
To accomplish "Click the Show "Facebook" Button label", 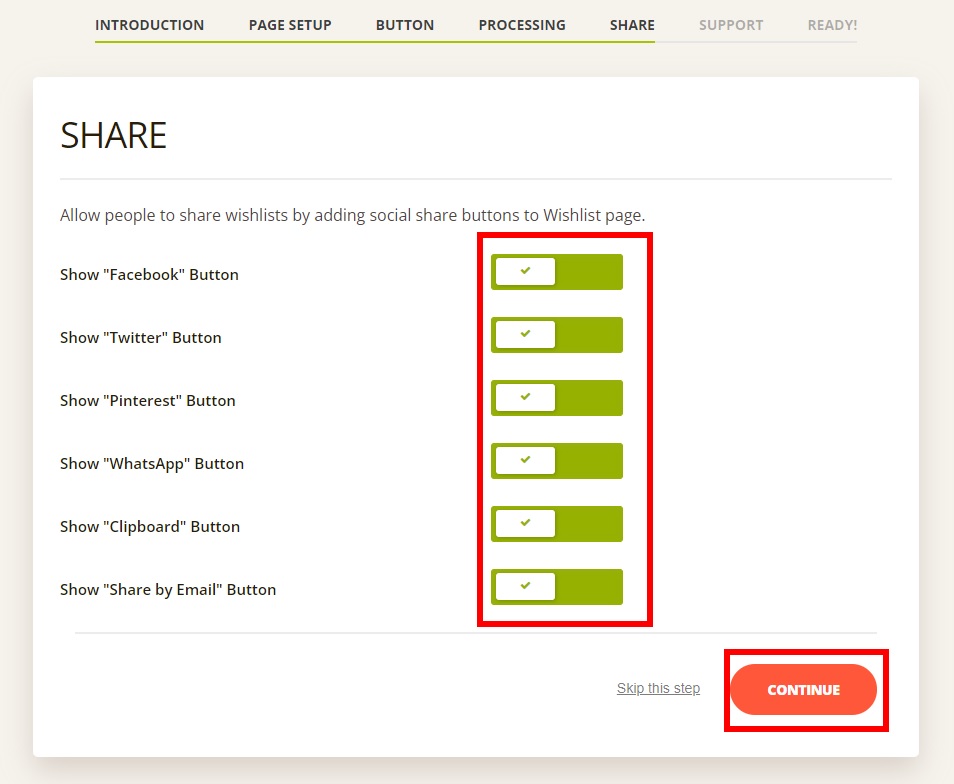I will [149, 275].
